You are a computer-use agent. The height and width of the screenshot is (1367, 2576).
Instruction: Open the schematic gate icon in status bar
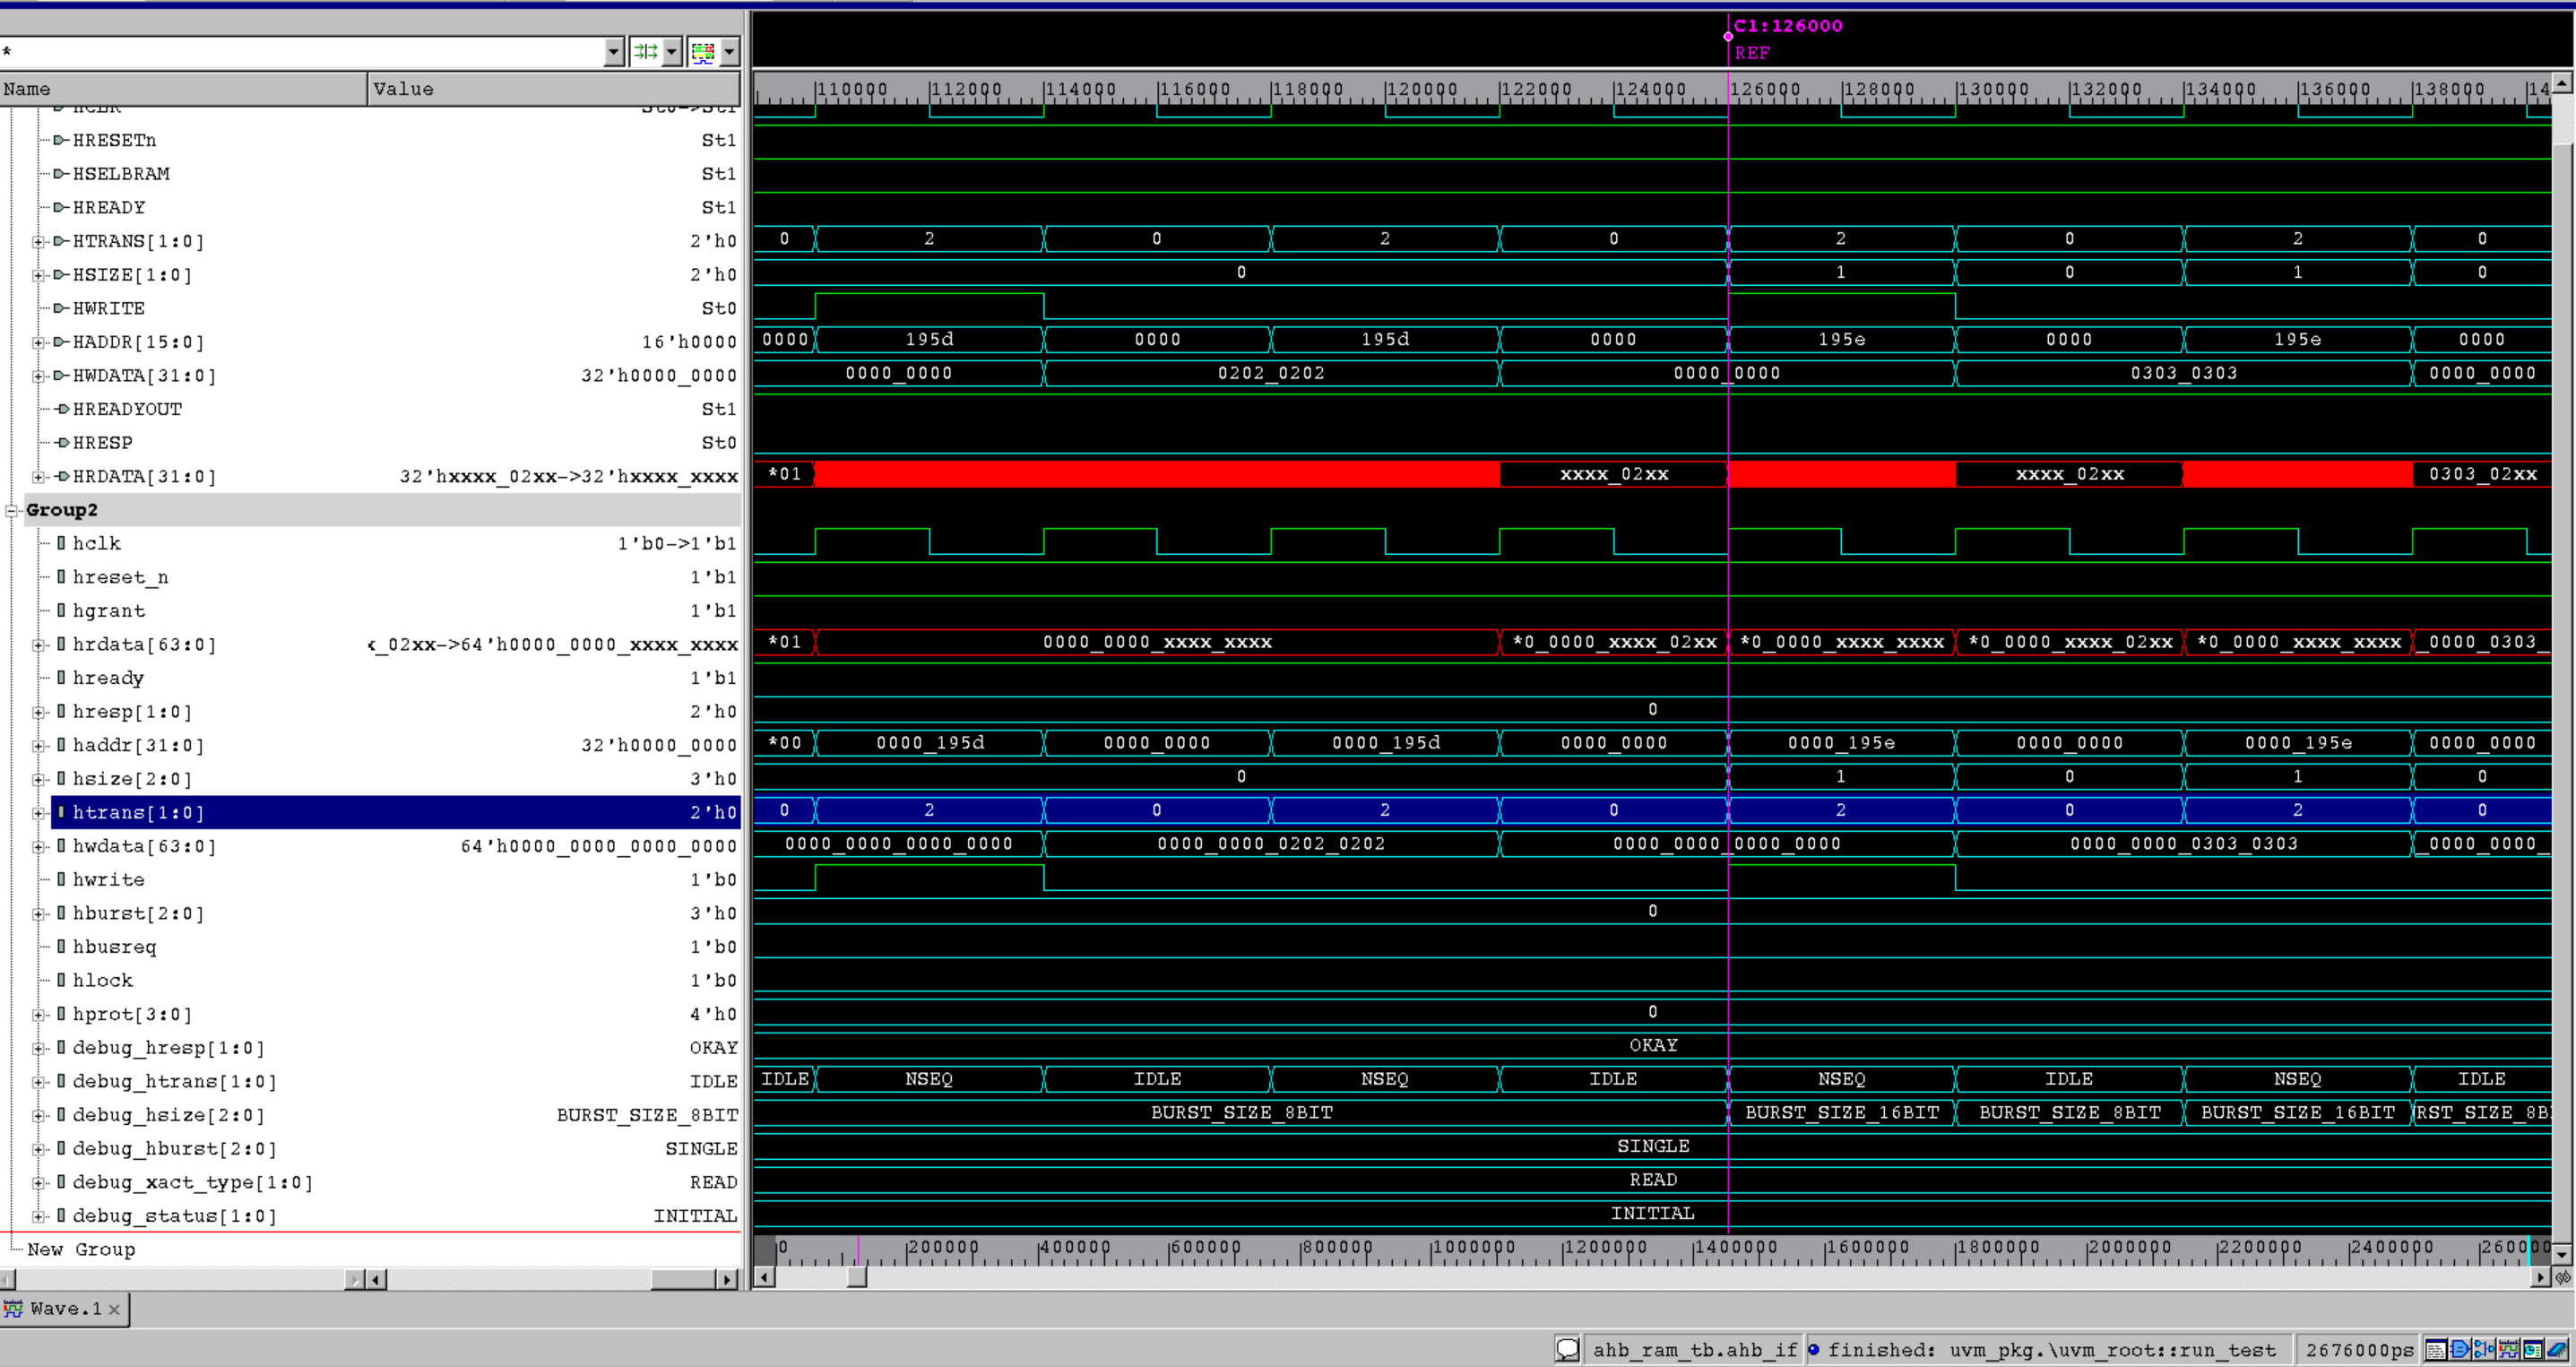tap(2460, 1349)
